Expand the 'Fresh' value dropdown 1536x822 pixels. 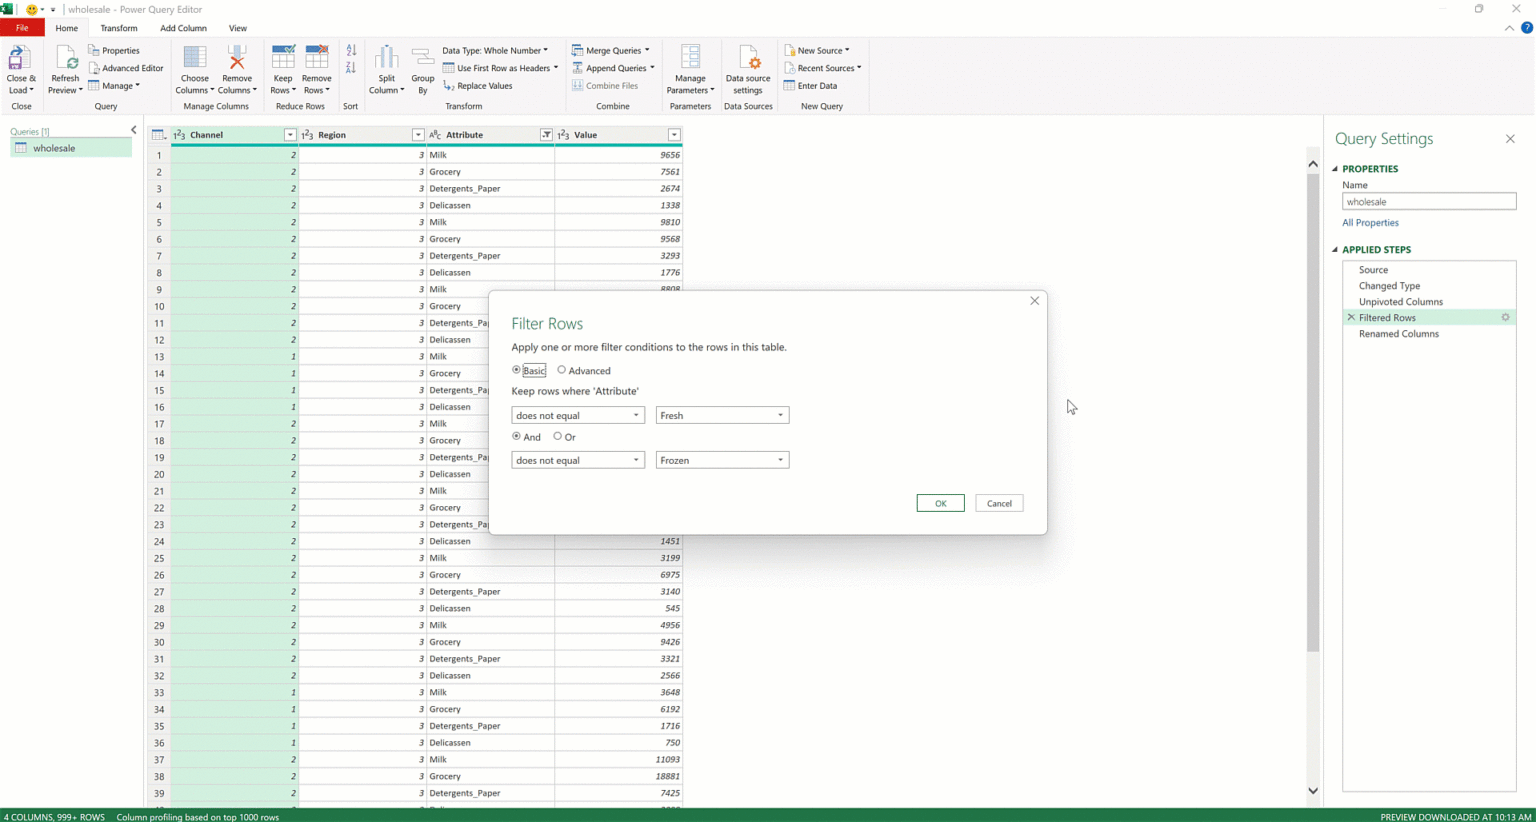pyautogui.click(x=780, y=415)
